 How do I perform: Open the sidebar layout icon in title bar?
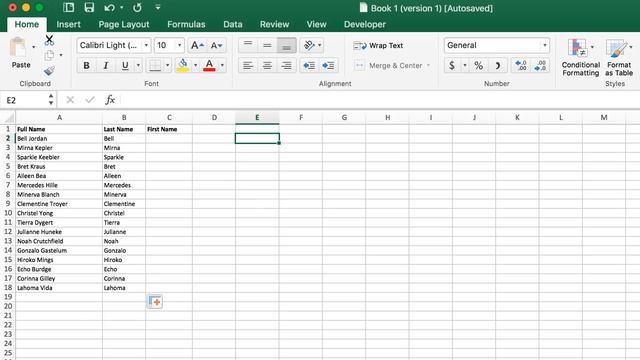tap(69, 7)
